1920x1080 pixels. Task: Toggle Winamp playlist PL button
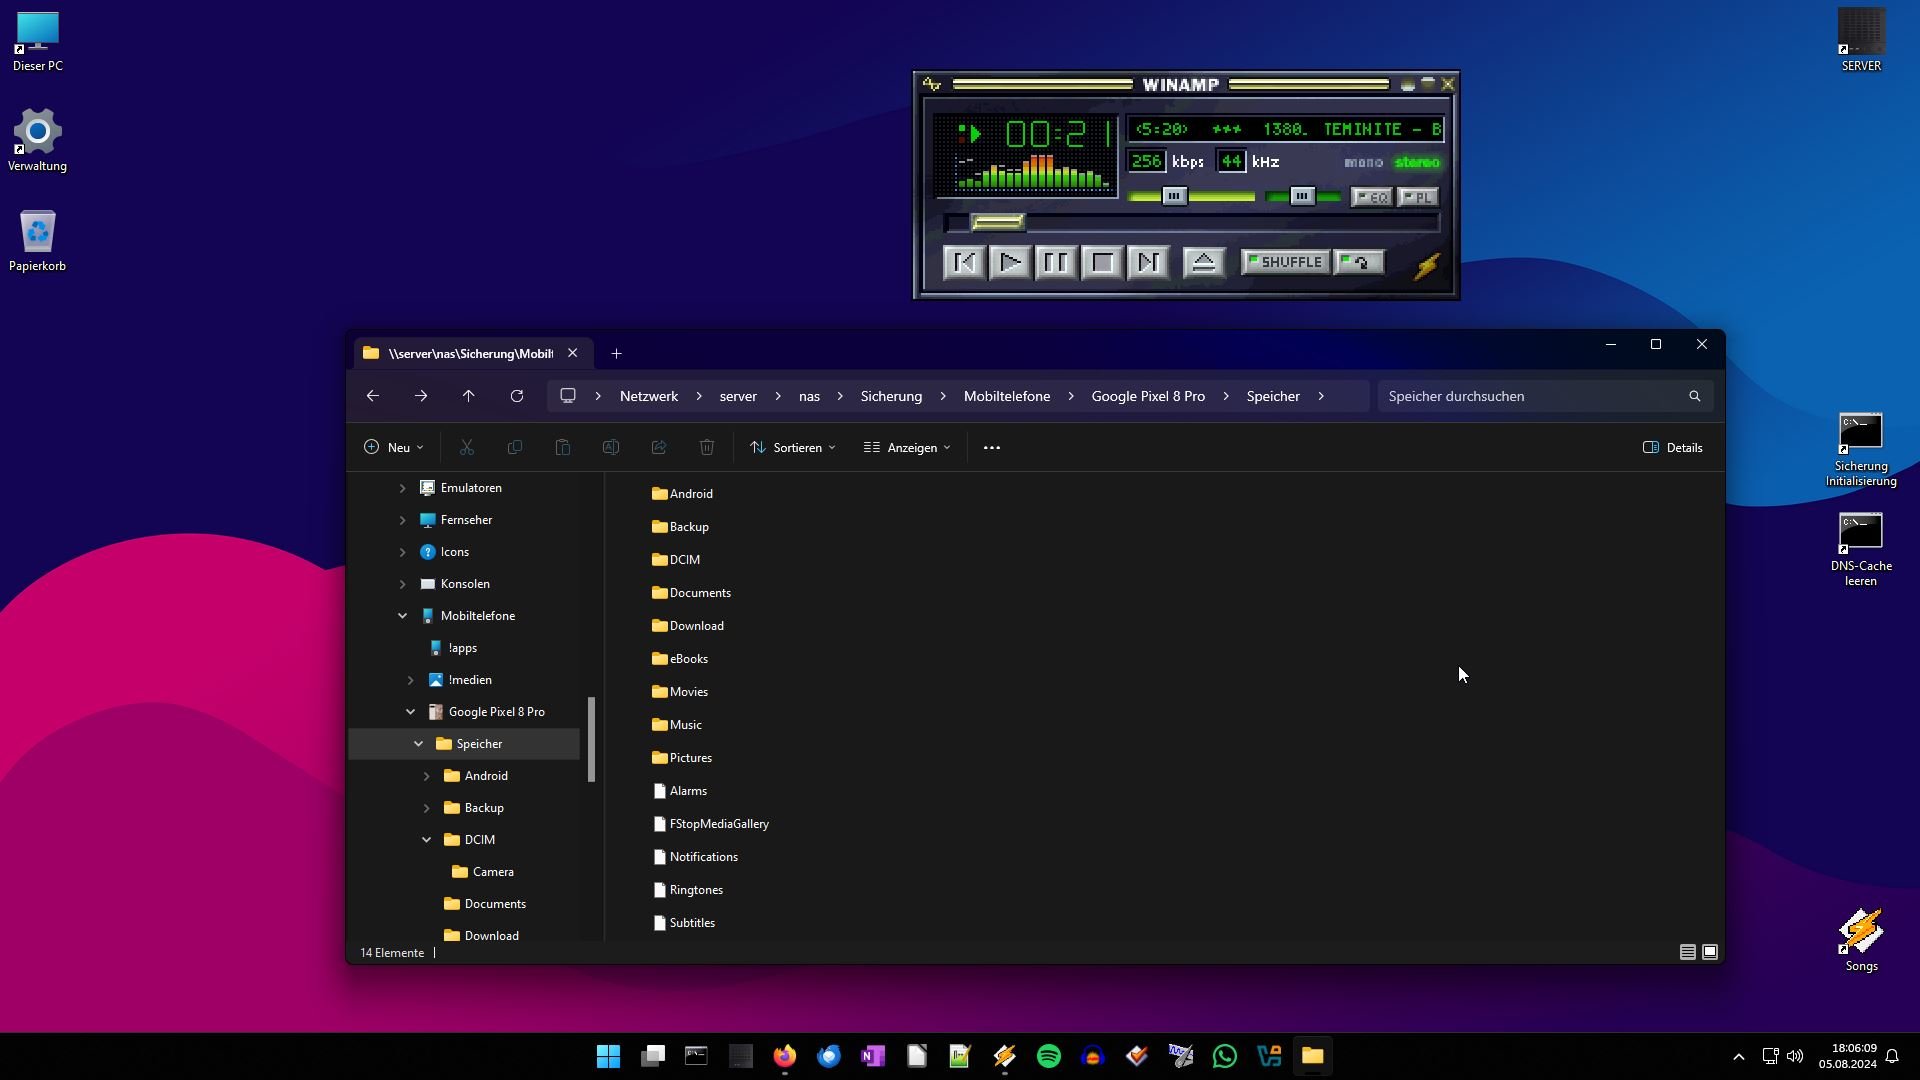pyautogui.click(x=1417, y=197)
